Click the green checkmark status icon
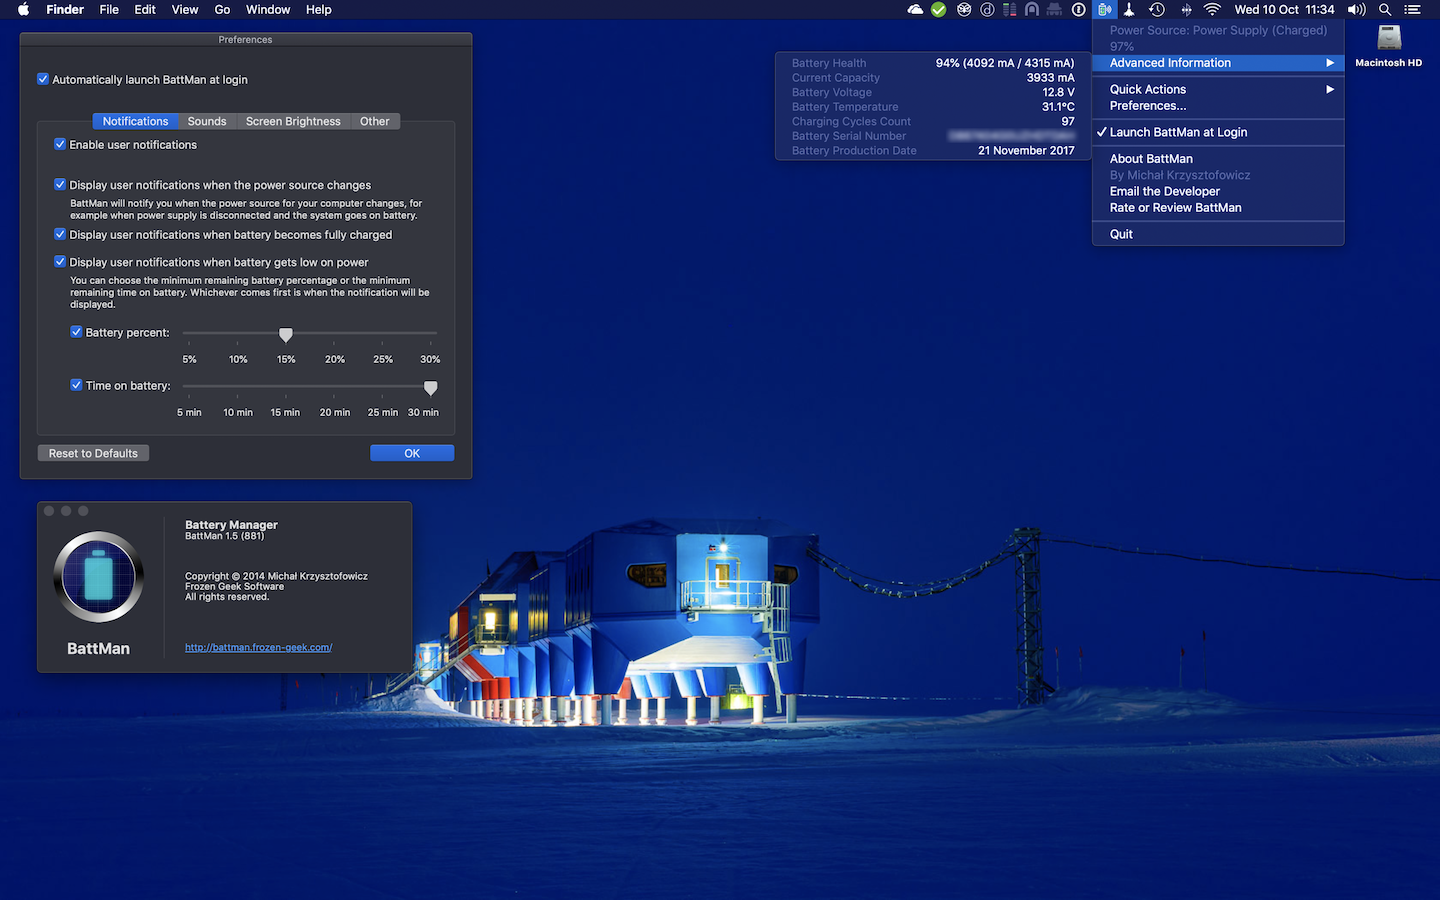 [x=938, y=10]
